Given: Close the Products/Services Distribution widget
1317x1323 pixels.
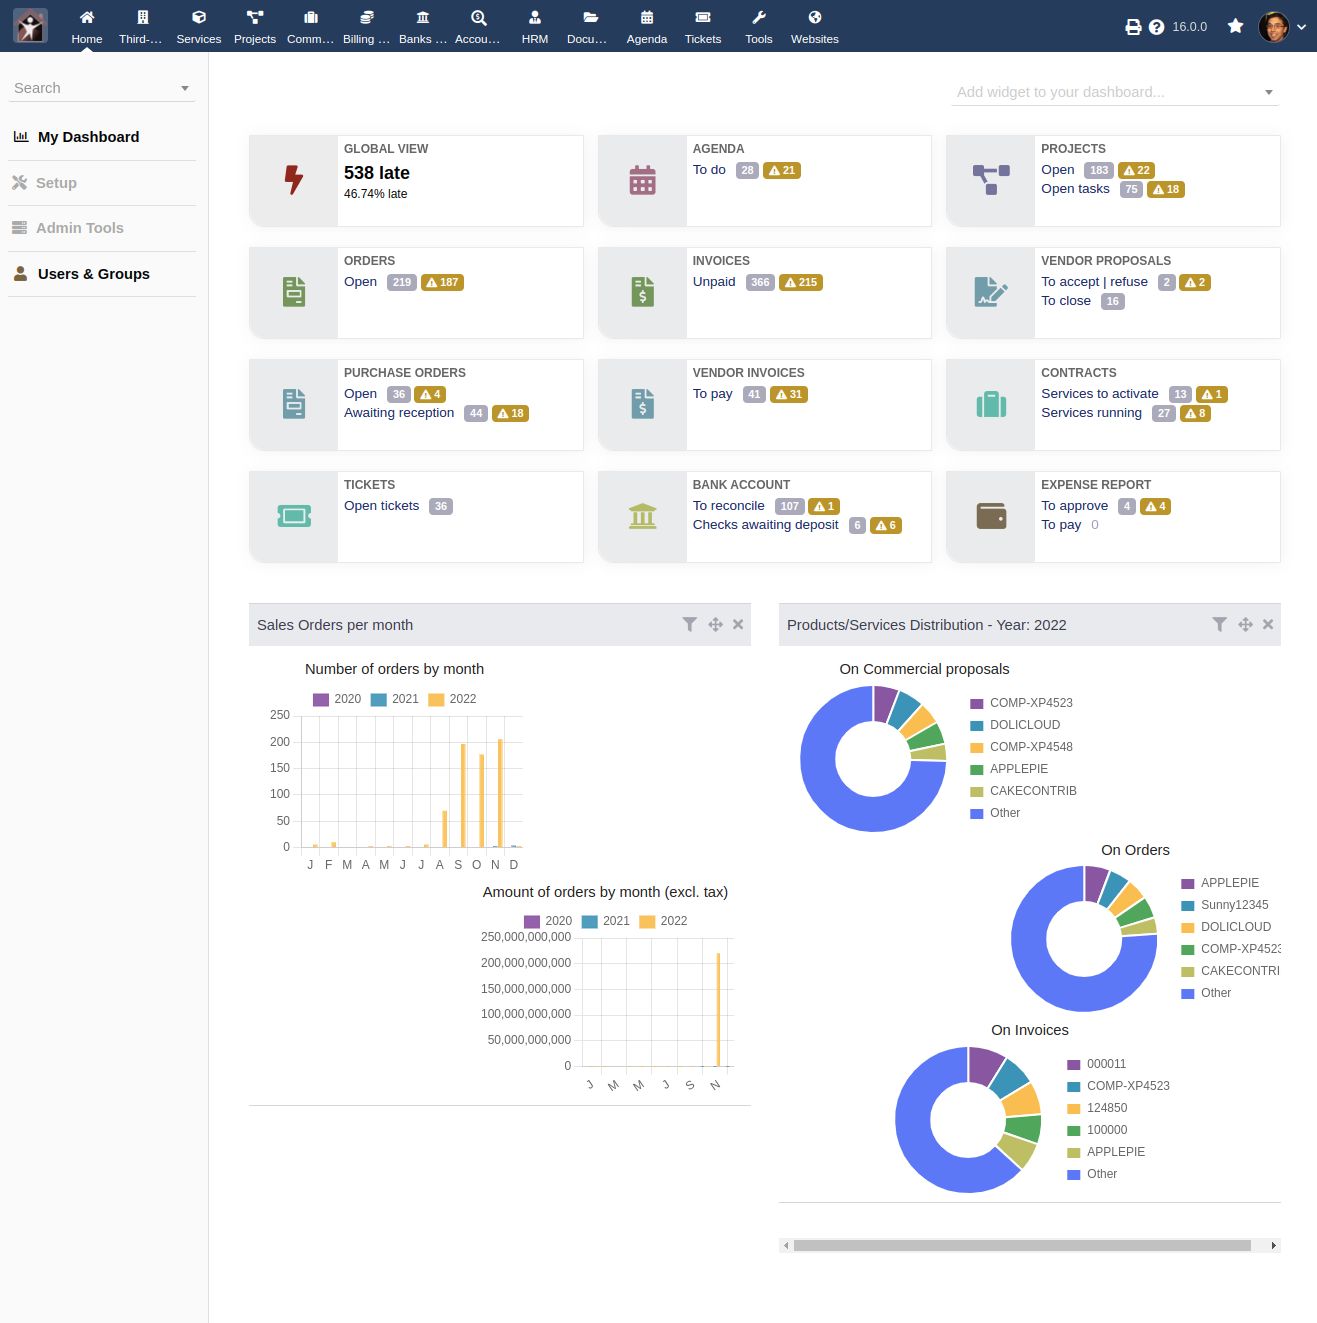Looking at the screenshot, I should tap(1268, 624).
